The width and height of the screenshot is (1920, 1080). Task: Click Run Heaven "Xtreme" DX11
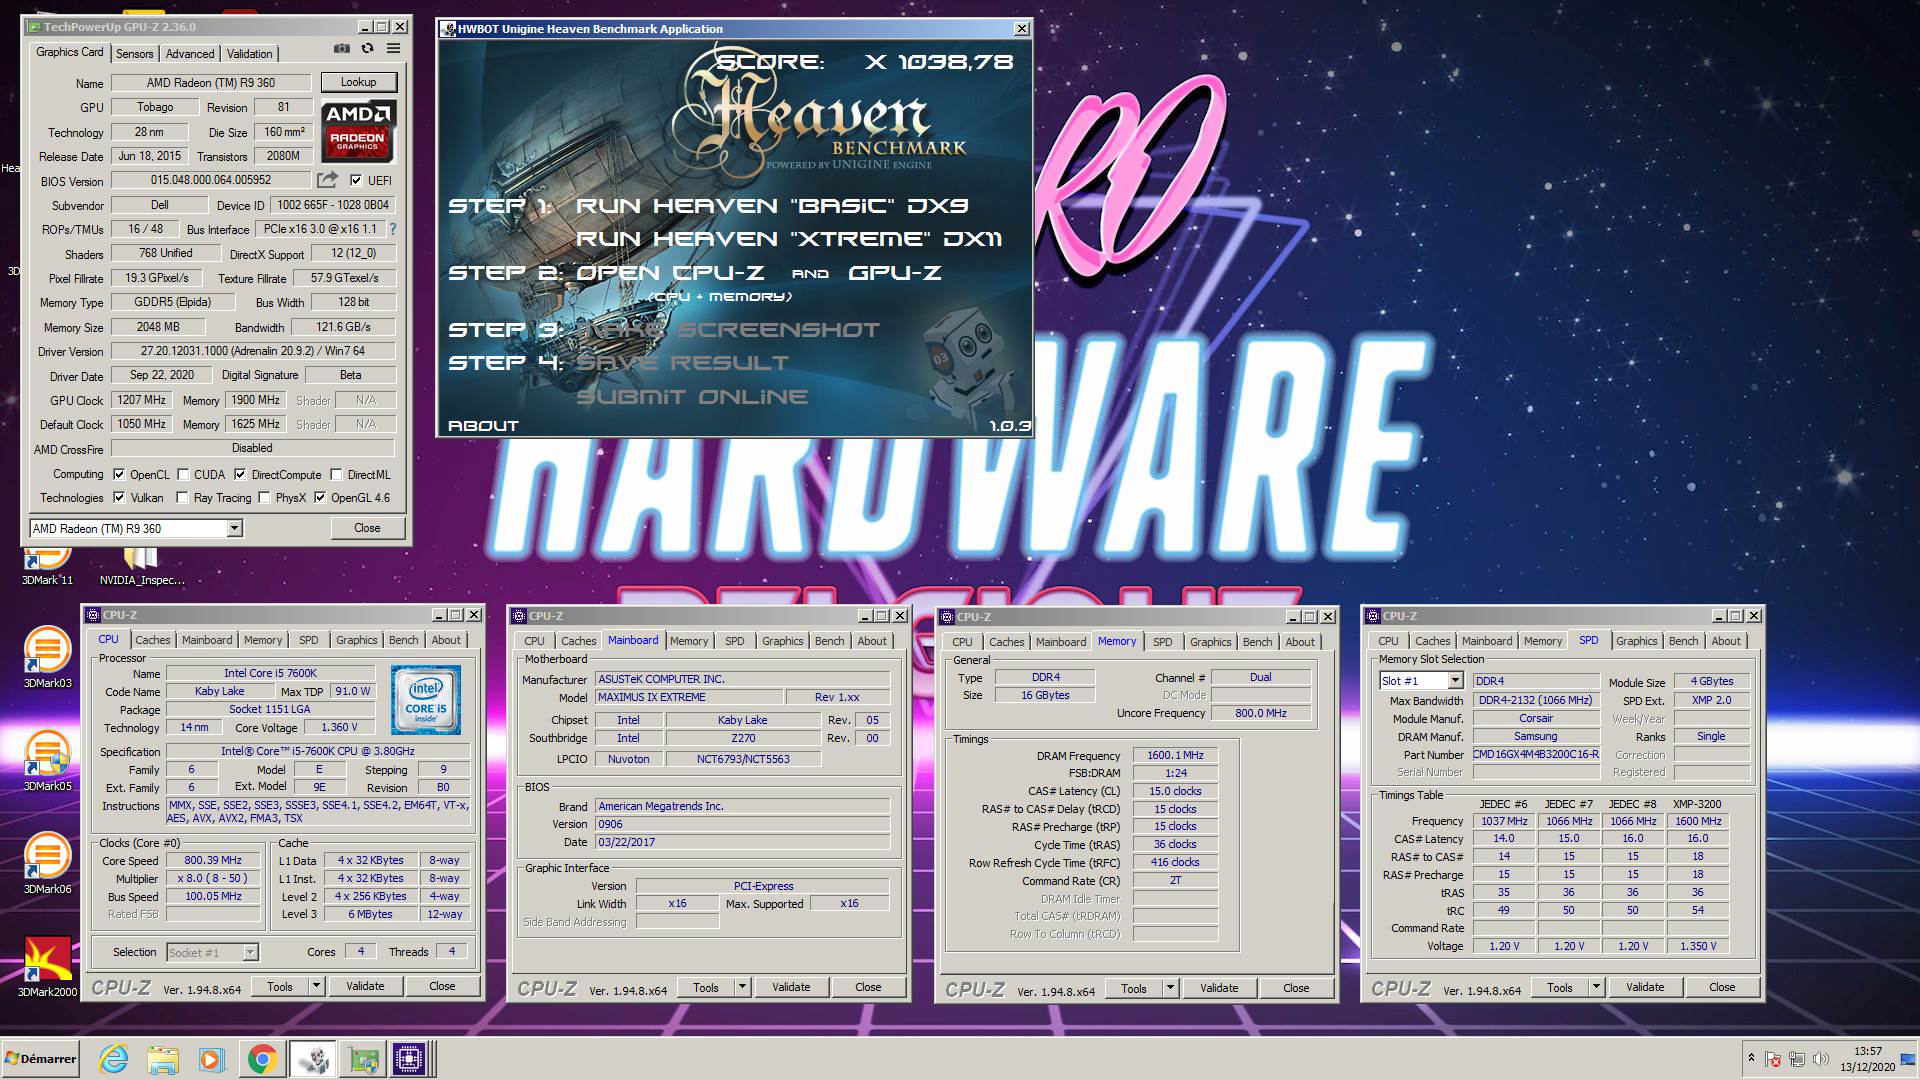click(789, 239)
